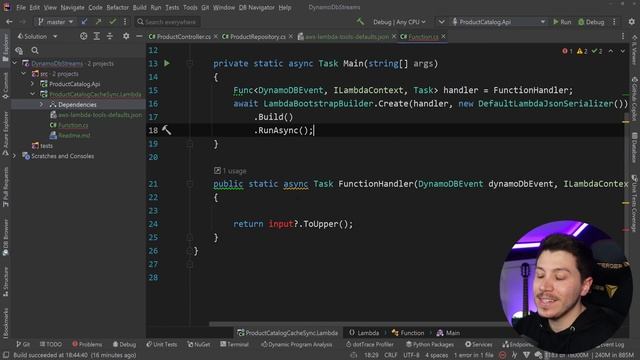Hide the Solution panel with the minus icon
Viewport: 640px width, 360px height.
point(139,36)
